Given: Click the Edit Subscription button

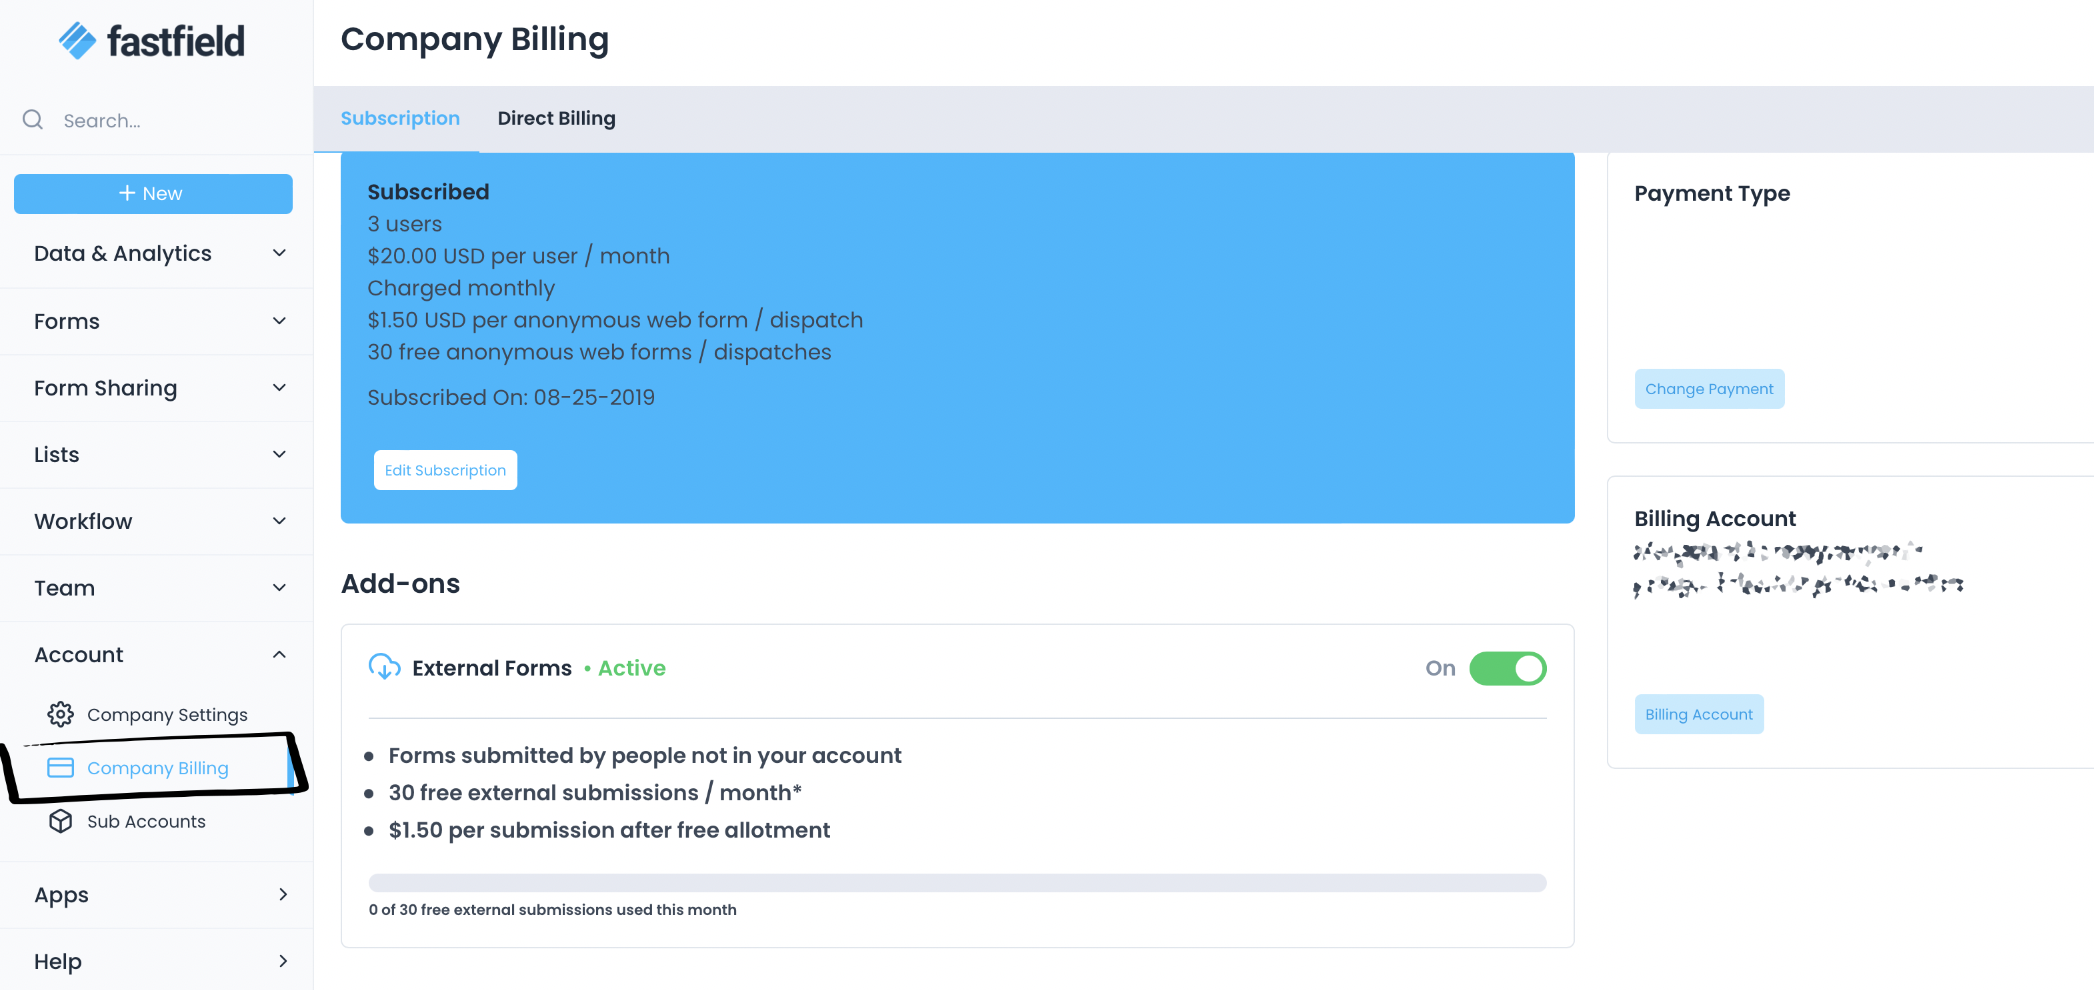Looking at the screenshot, I should pyautogui.click(x=445, y=470).
